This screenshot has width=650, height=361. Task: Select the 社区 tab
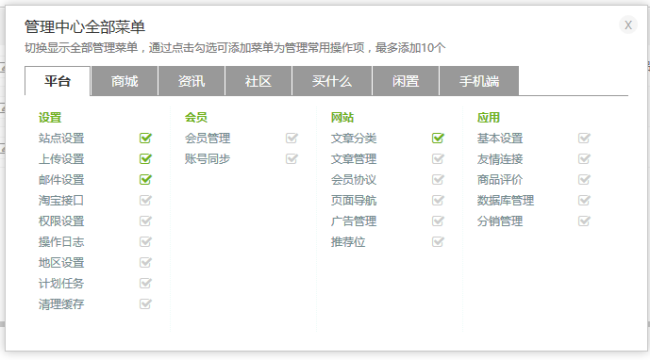[x=258, y=81]
